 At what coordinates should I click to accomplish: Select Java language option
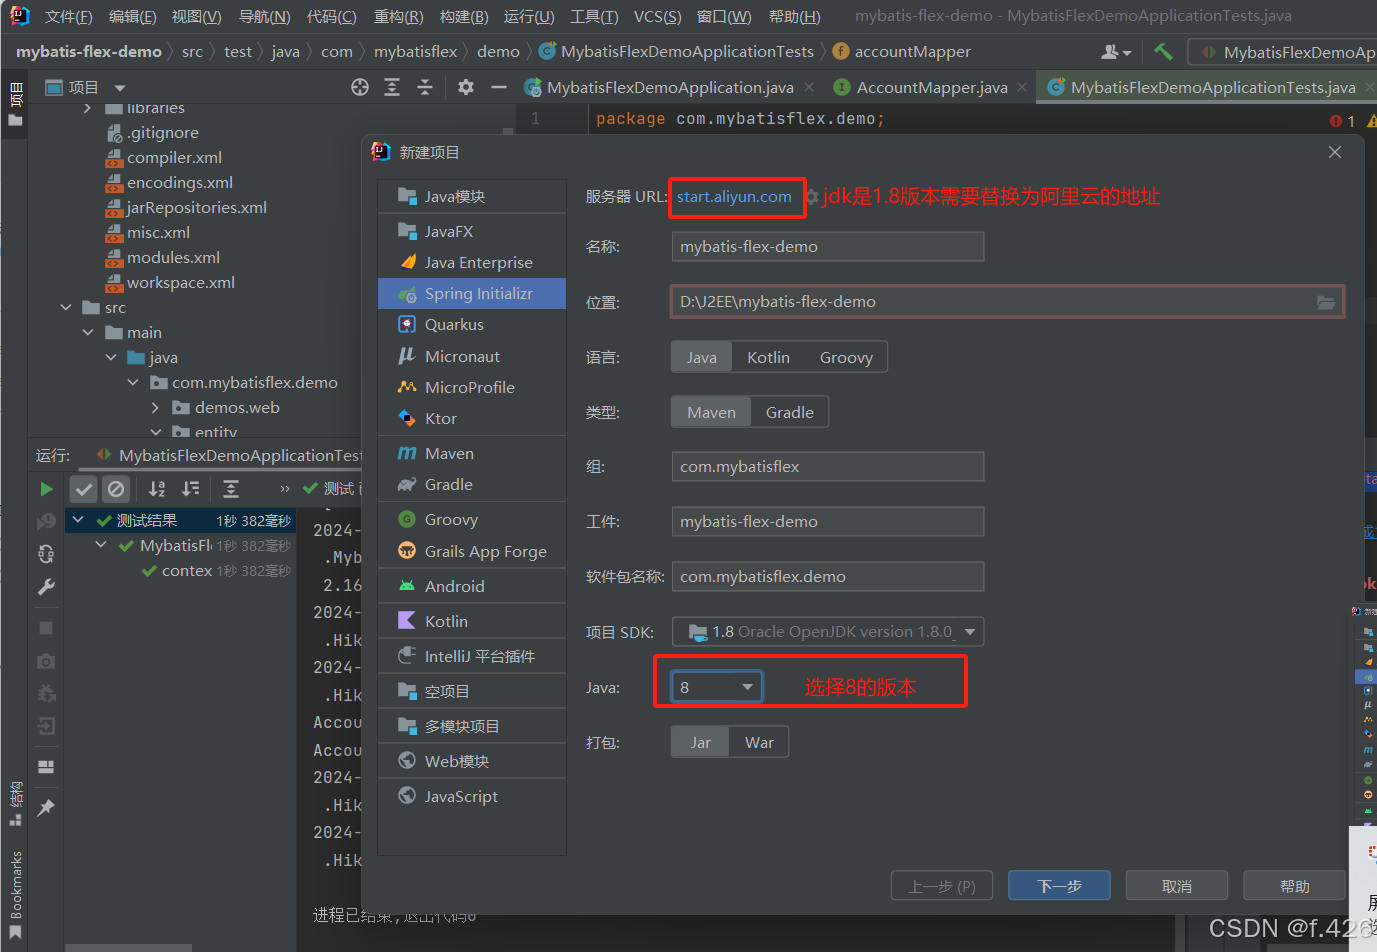coord(702,357)
